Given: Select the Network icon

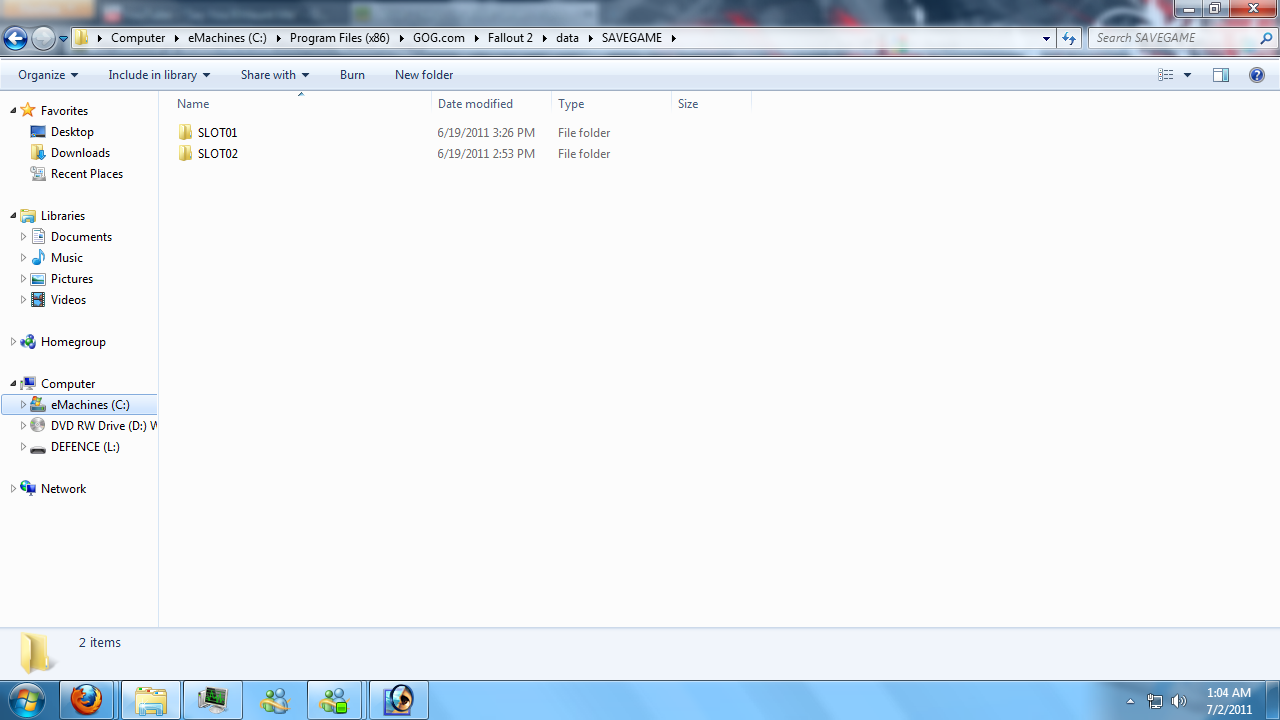Looking at the screenshot, I should pos(28,489).
